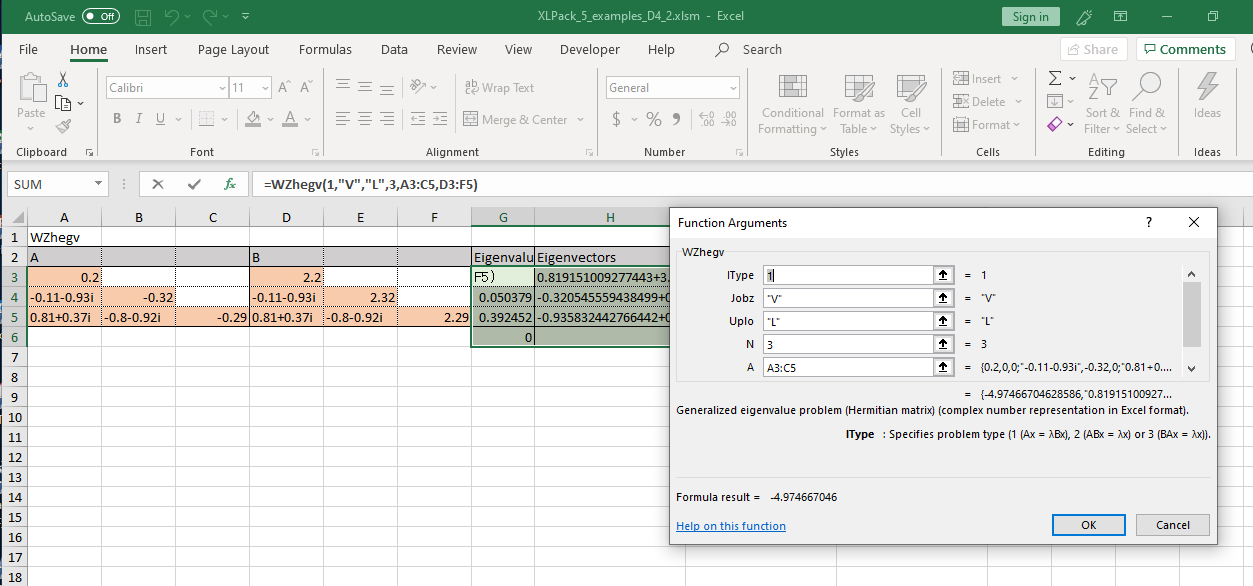Click the Wrap Text button
This screenshot has height=586, width=1253.
[500, 88]
